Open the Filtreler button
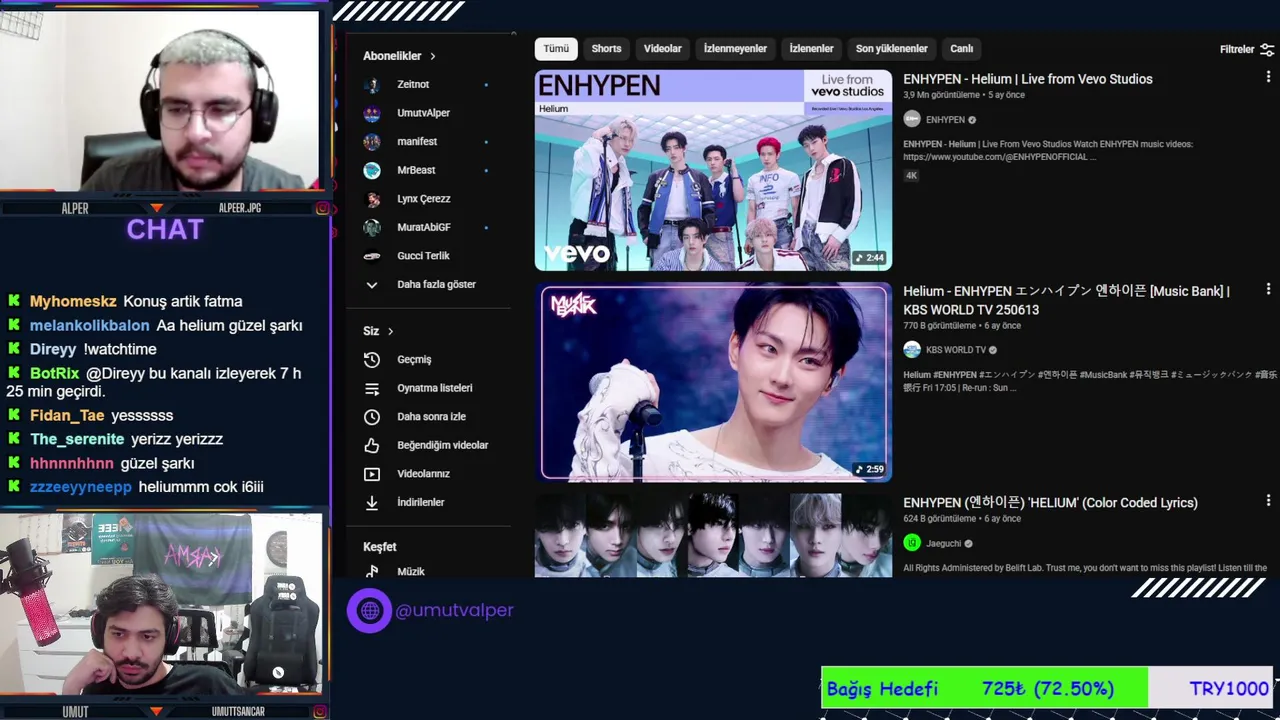The width and height of the screenshot is (1280, 720). [1246, 49]
